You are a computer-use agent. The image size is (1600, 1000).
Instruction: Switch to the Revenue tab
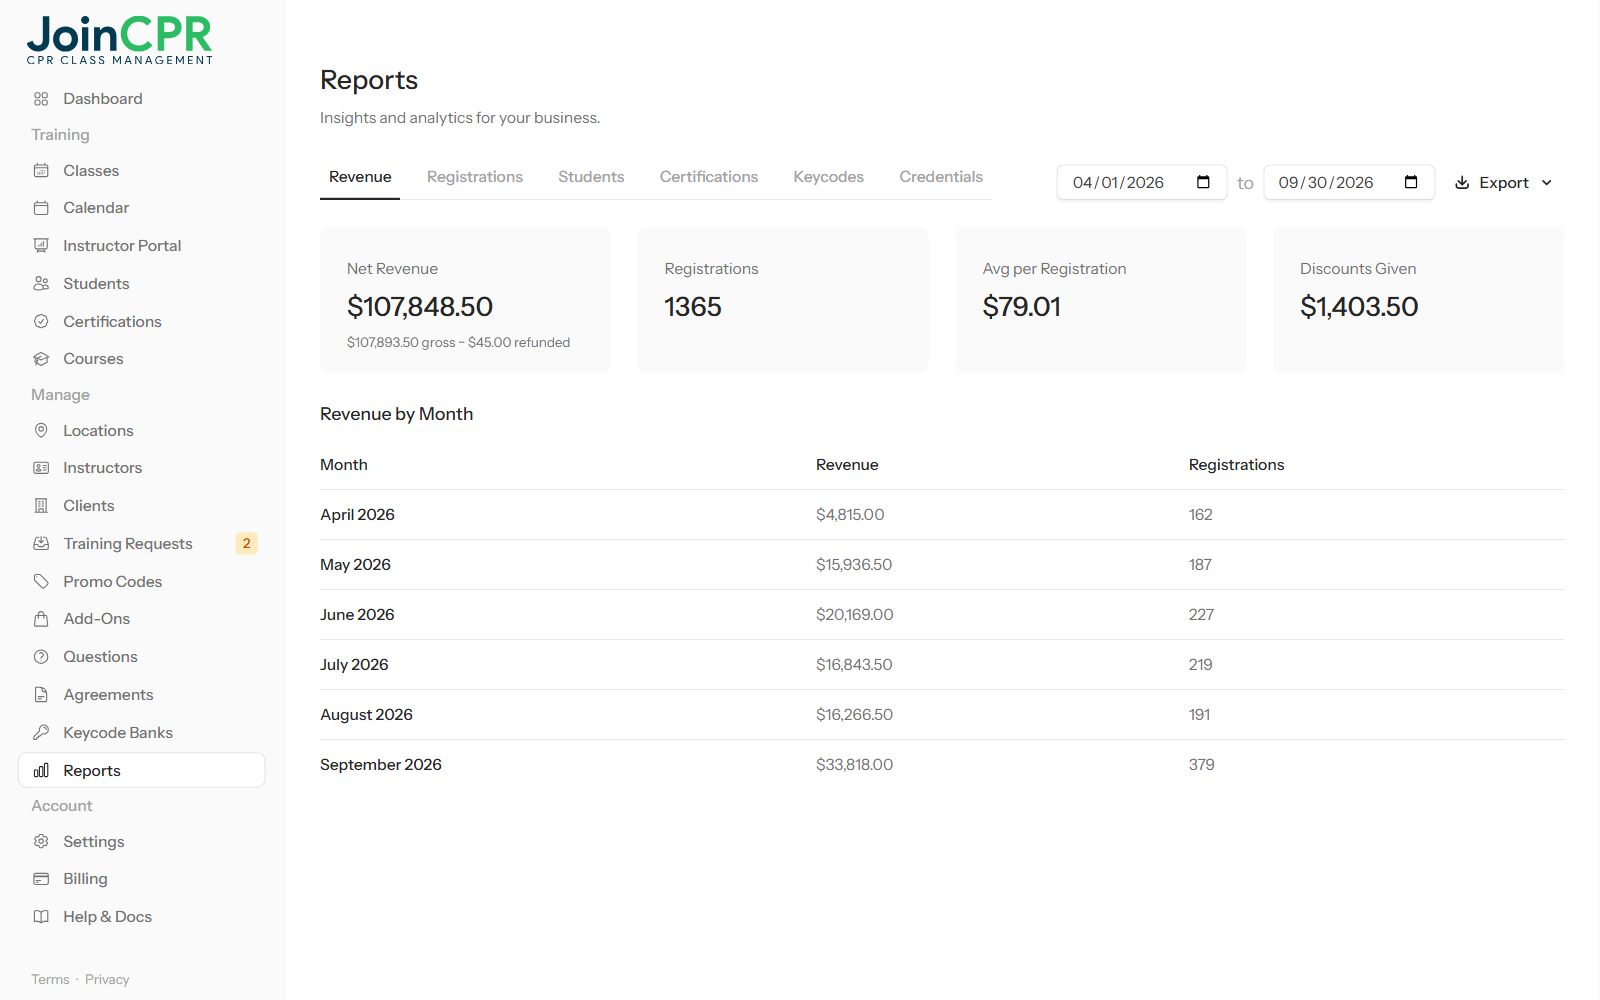coord(360,177)
